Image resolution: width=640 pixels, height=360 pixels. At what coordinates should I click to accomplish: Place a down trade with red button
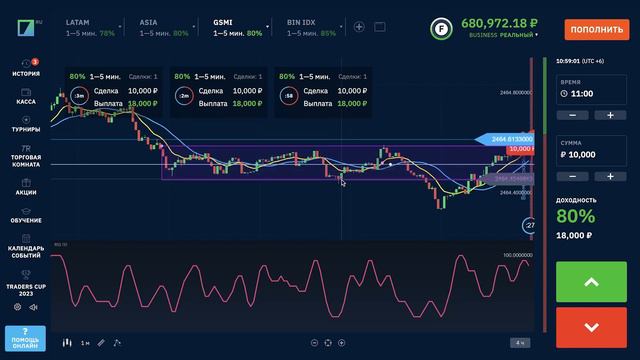(591, 327)
